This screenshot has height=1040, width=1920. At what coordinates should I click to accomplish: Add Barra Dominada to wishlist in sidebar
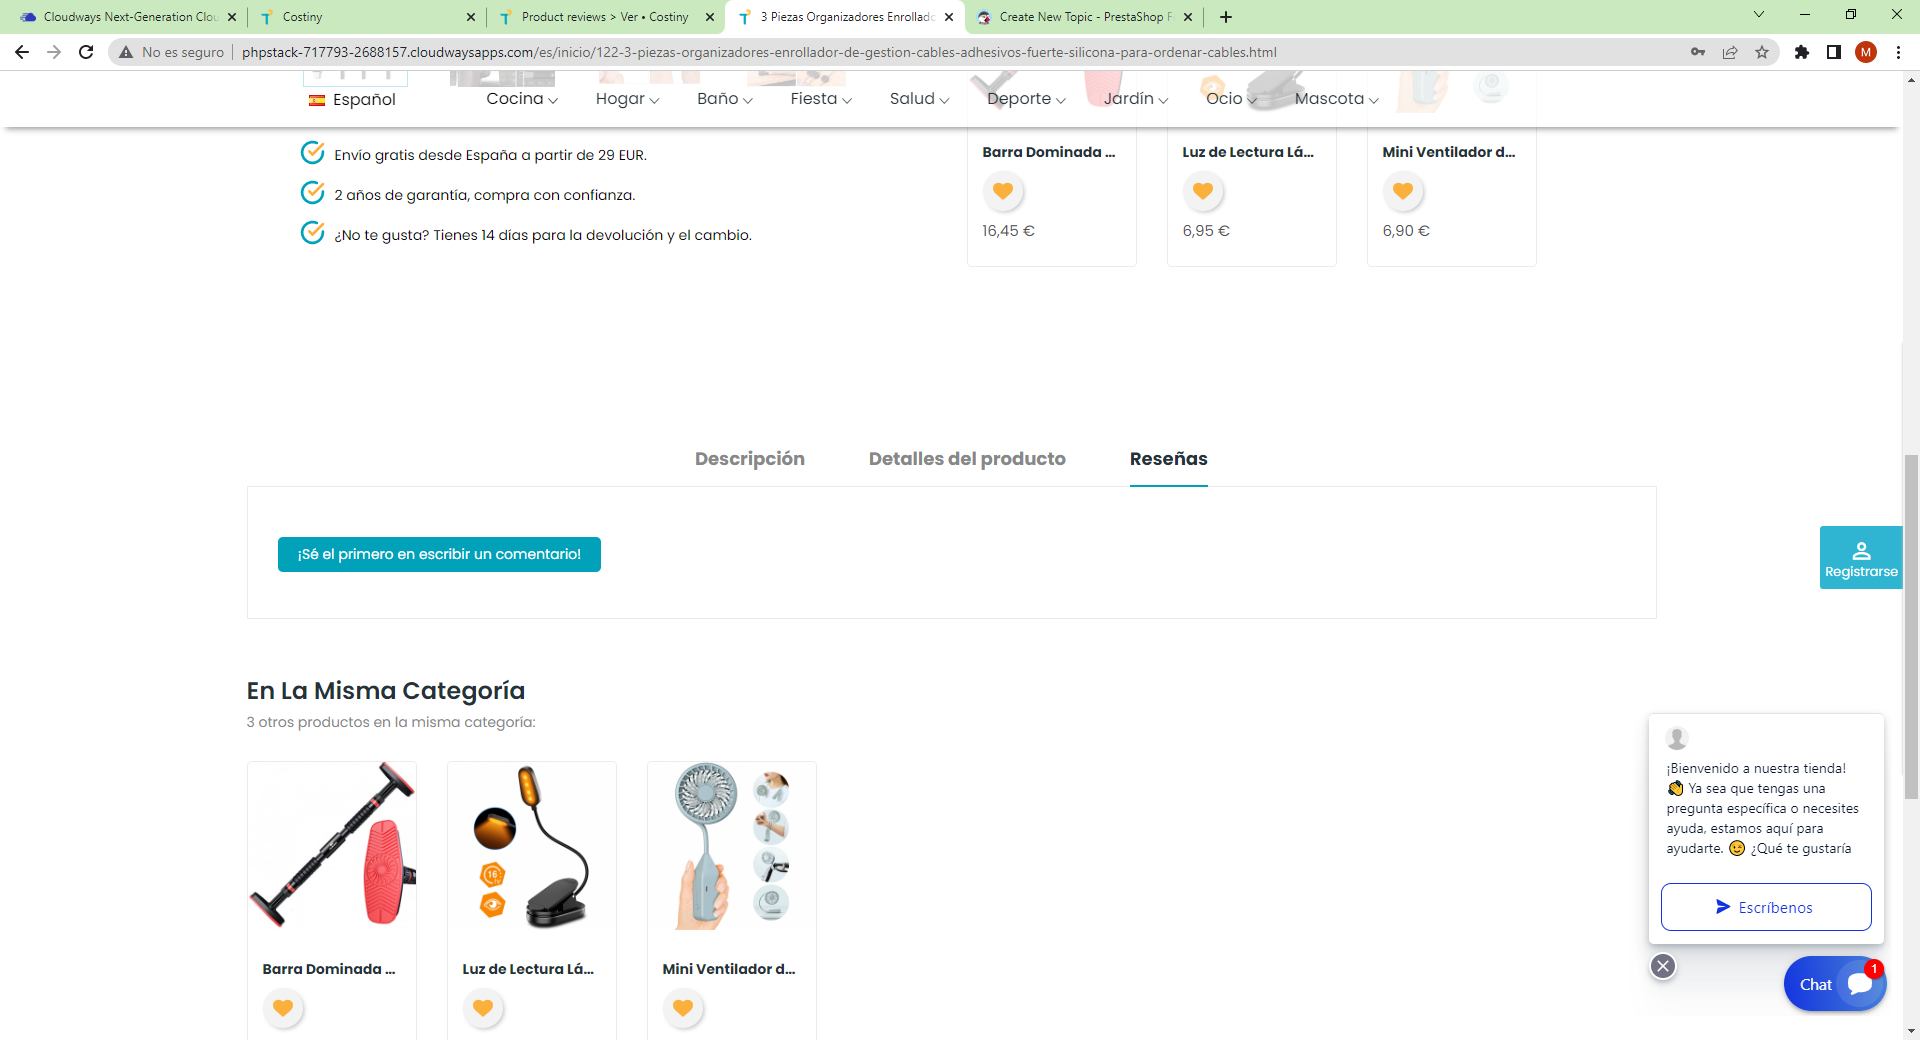point(1003,191)
